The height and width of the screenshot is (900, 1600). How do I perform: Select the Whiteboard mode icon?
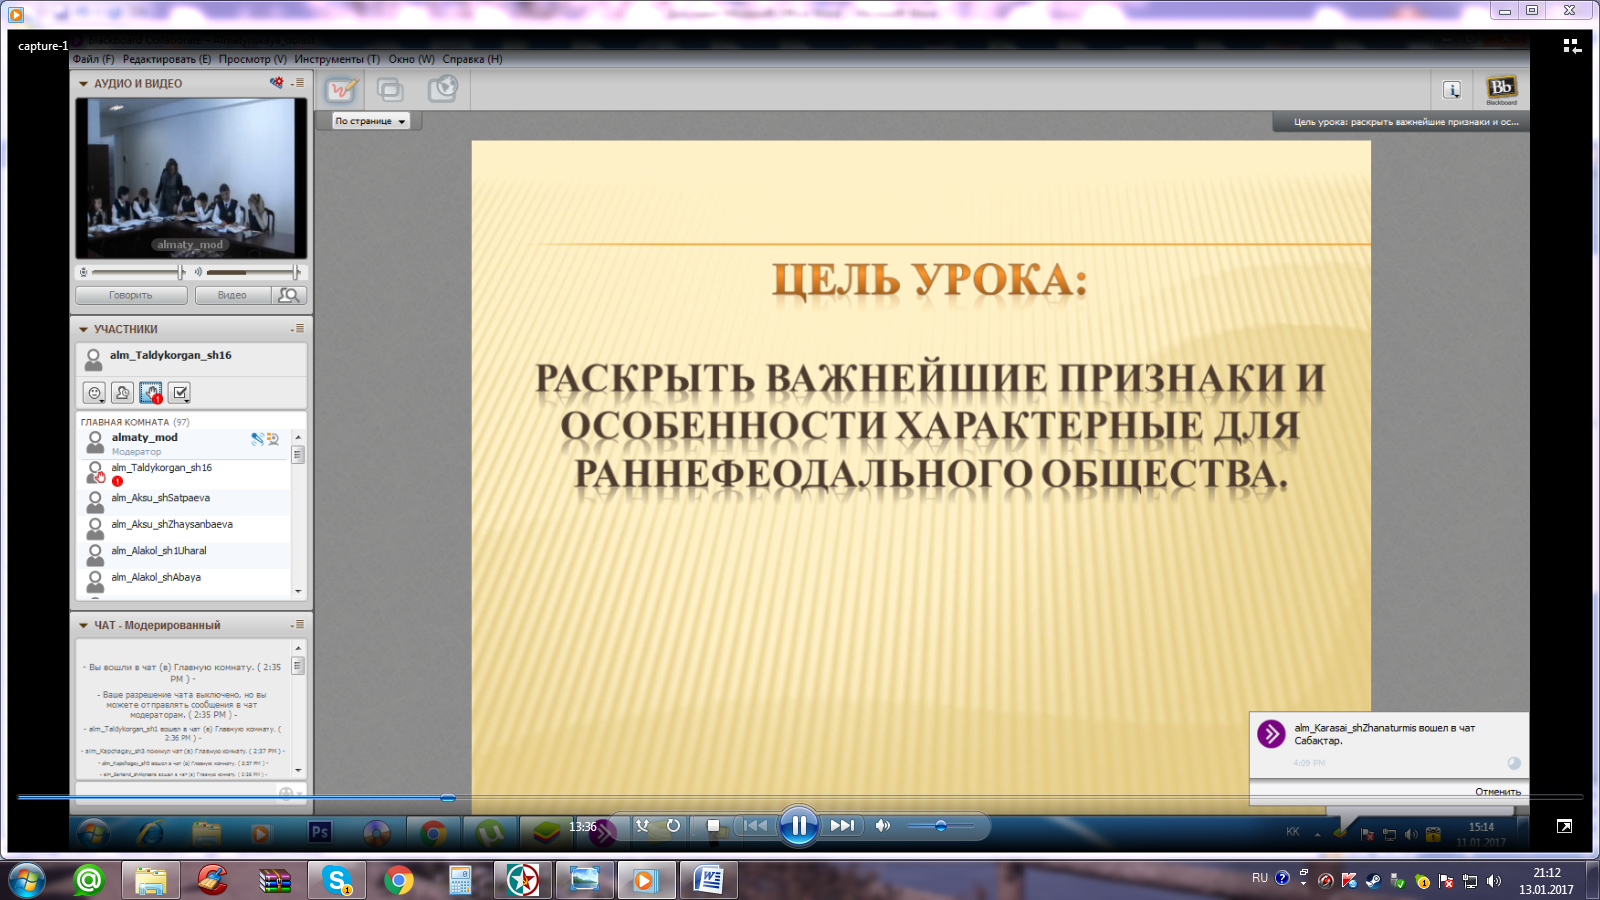341,90
